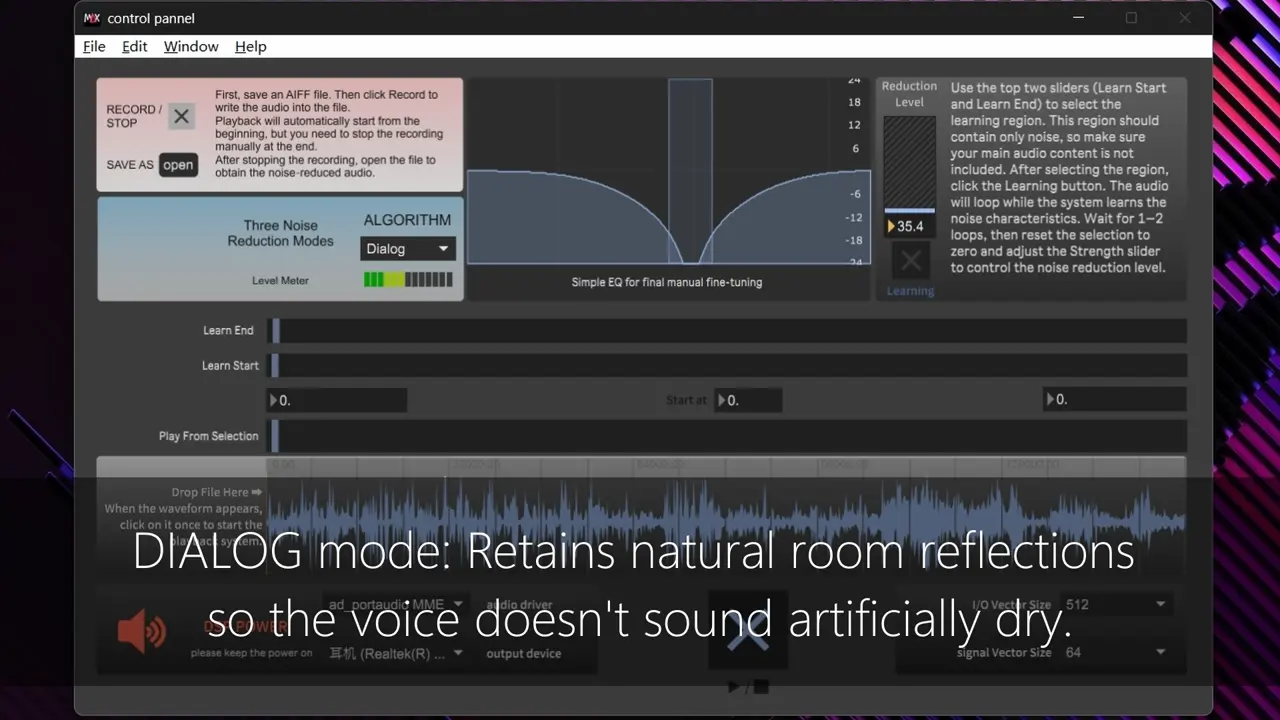Image resolution: width=1280 pixels, height=720 pixels.
Task: Open the Realtek output device dropdown
Action: click(398, 653)
